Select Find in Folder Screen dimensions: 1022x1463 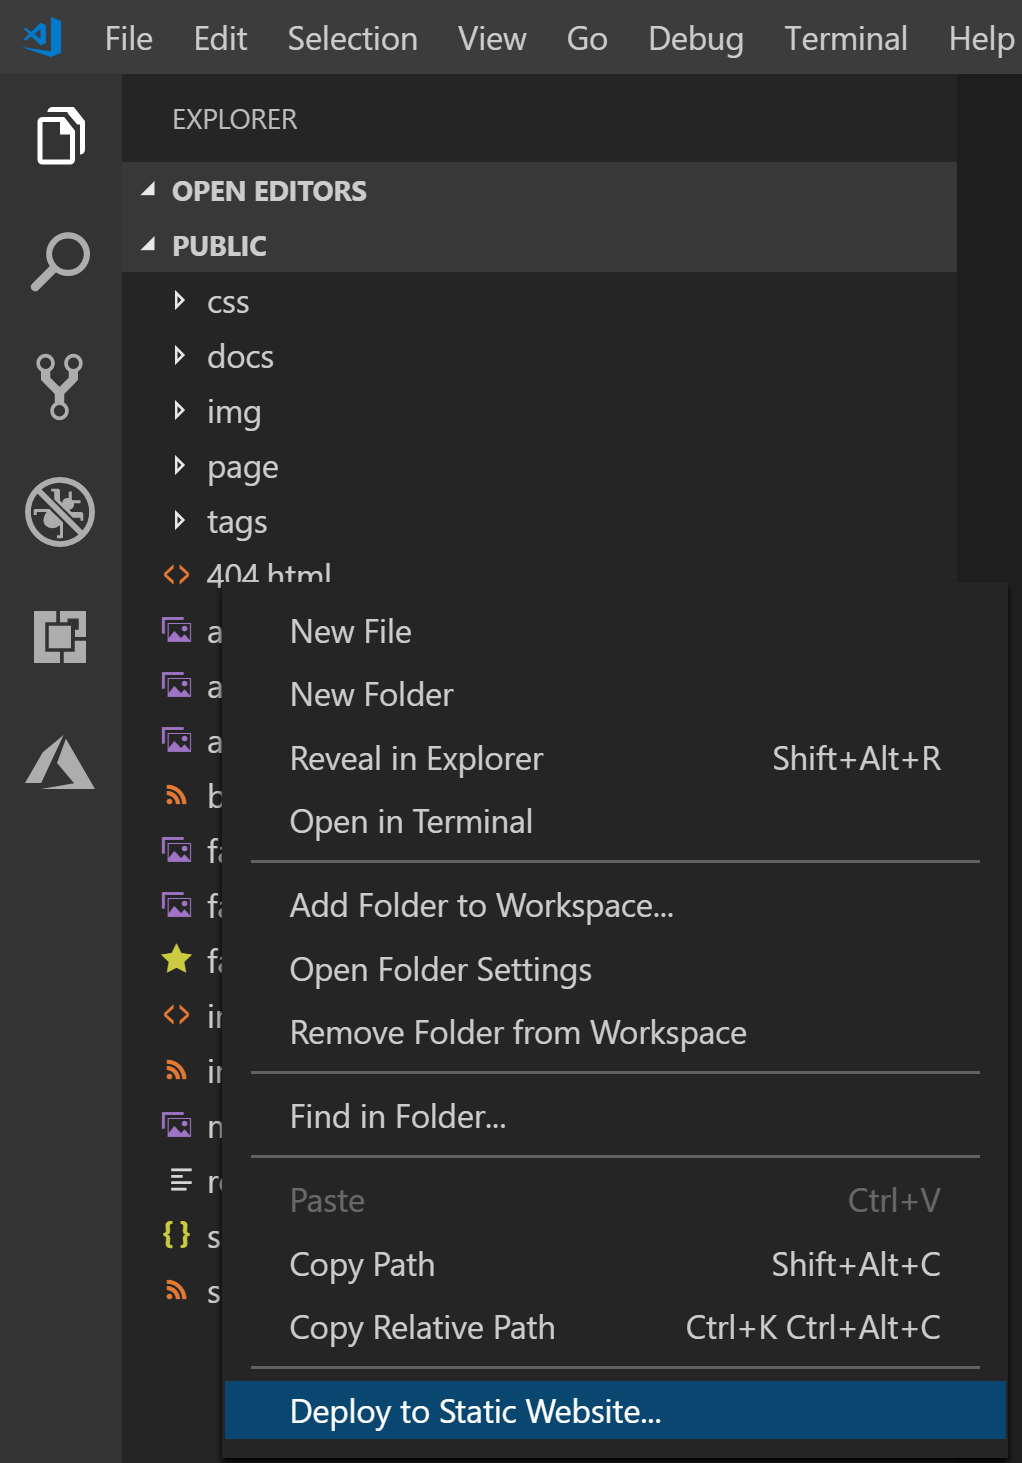coord(615,1117)
